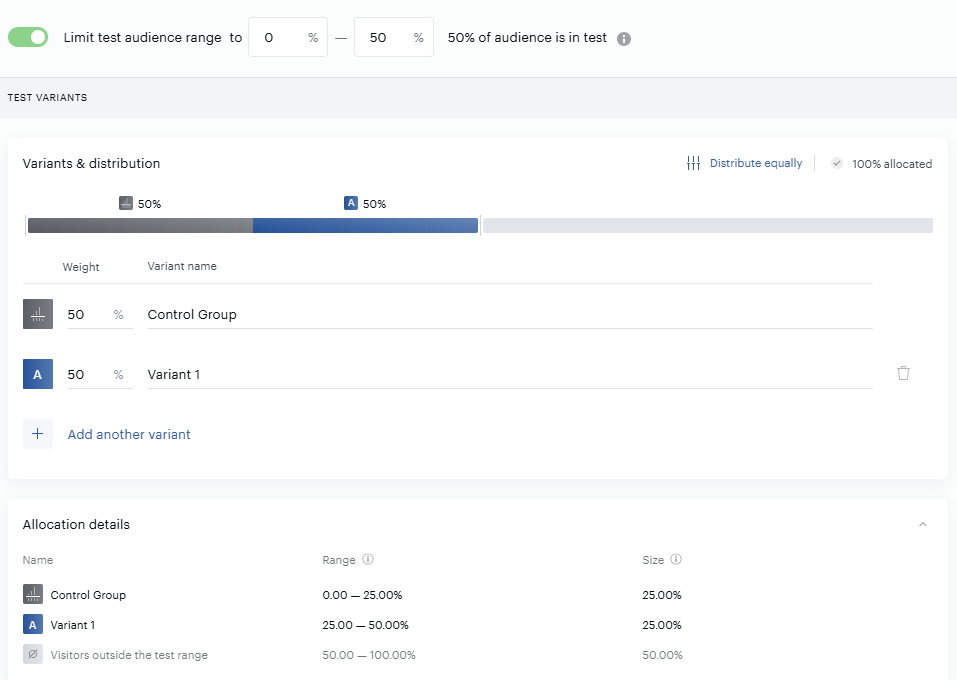Click the Distribute equally sliders icon
Viewport: 957px width, 680px height.
(693, 163)
